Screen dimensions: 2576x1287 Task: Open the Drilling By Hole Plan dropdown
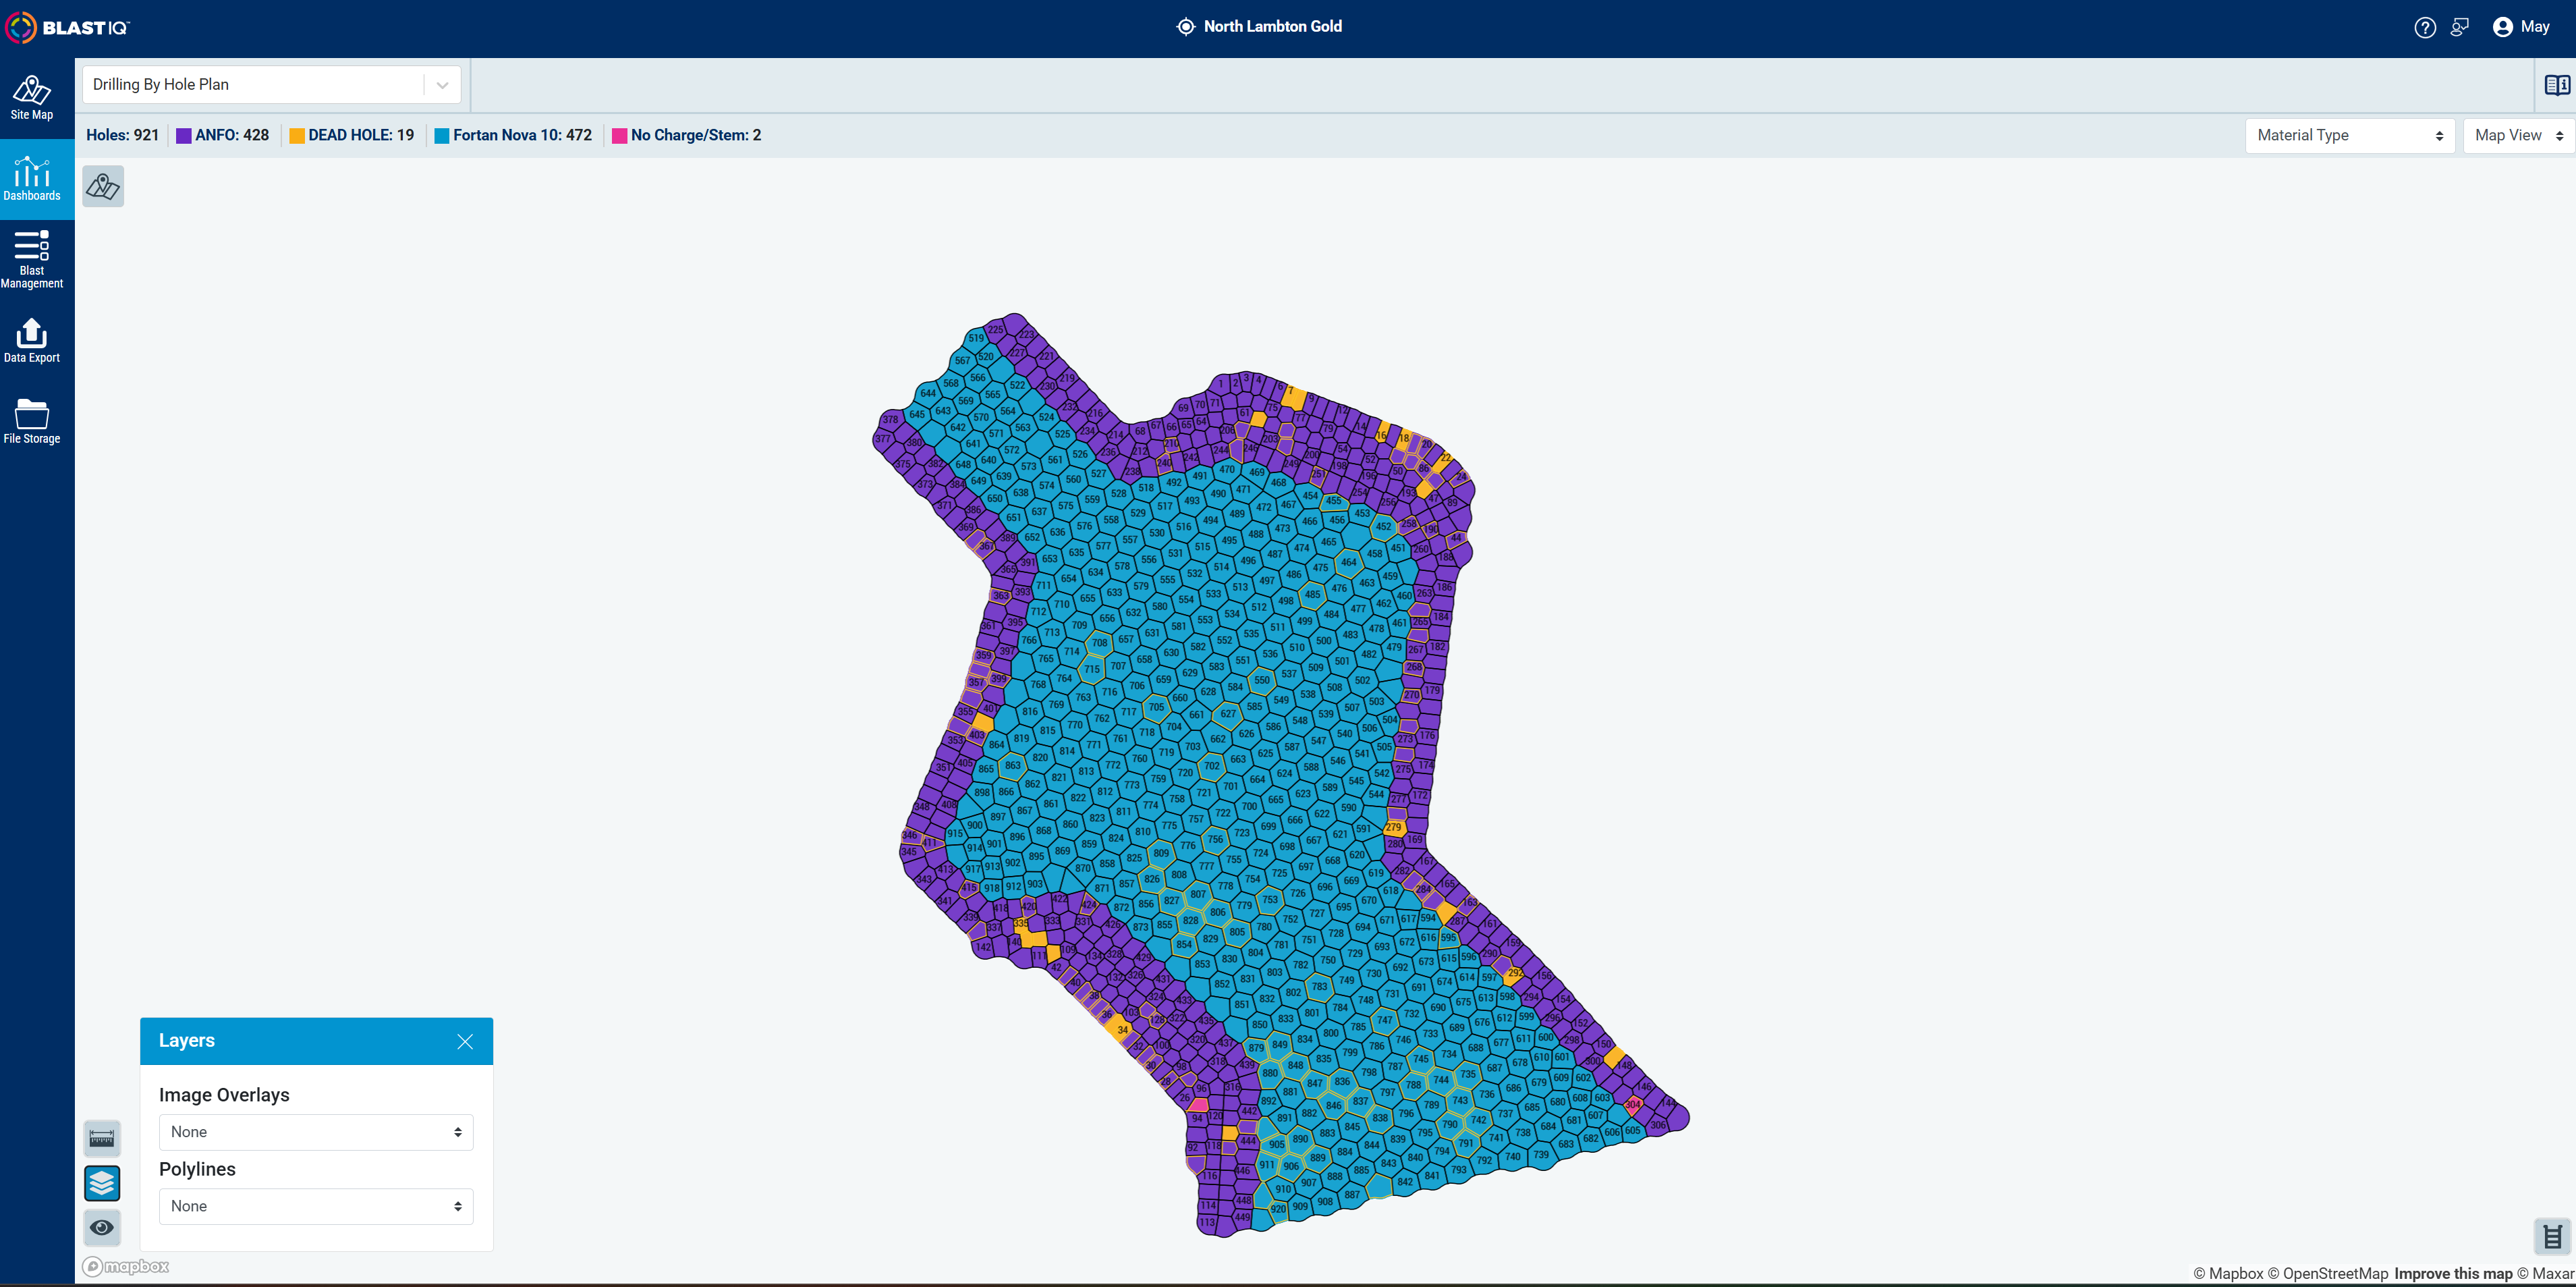(x=272, y=85)
